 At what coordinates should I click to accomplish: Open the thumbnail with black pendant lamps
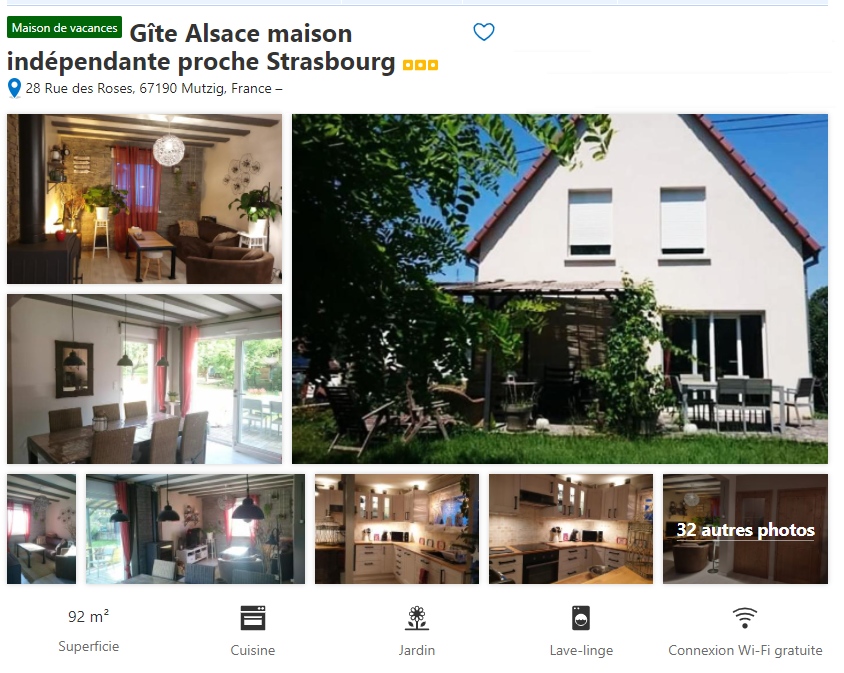pos(195,529)
